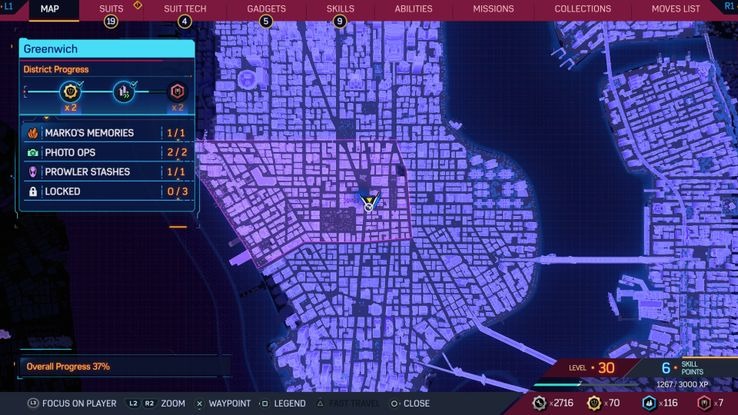Open the Suits tab

(x=111, y=9)
